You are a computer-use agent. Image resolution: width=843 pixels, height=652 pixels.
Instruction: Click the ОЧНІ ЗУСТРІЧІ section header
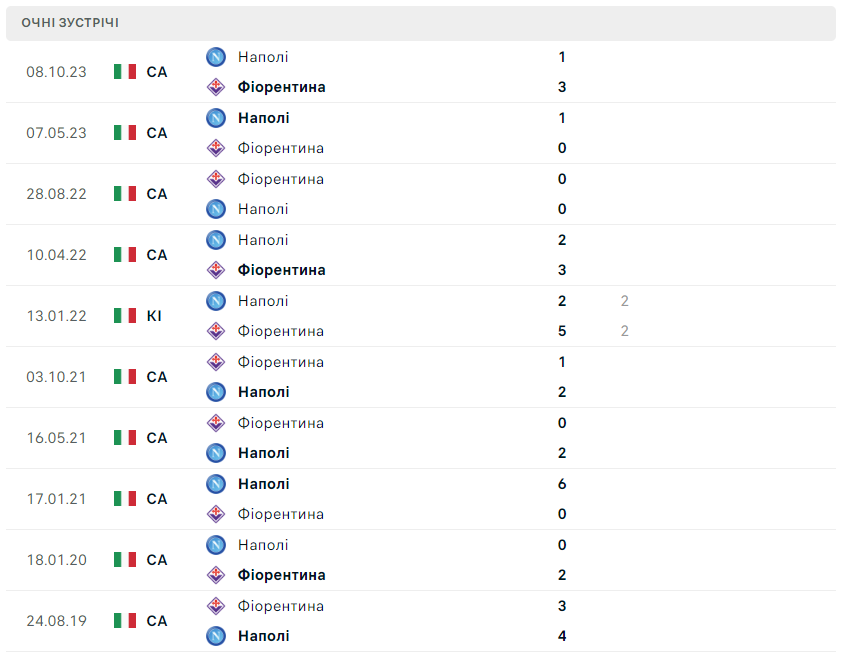point(70,23)
